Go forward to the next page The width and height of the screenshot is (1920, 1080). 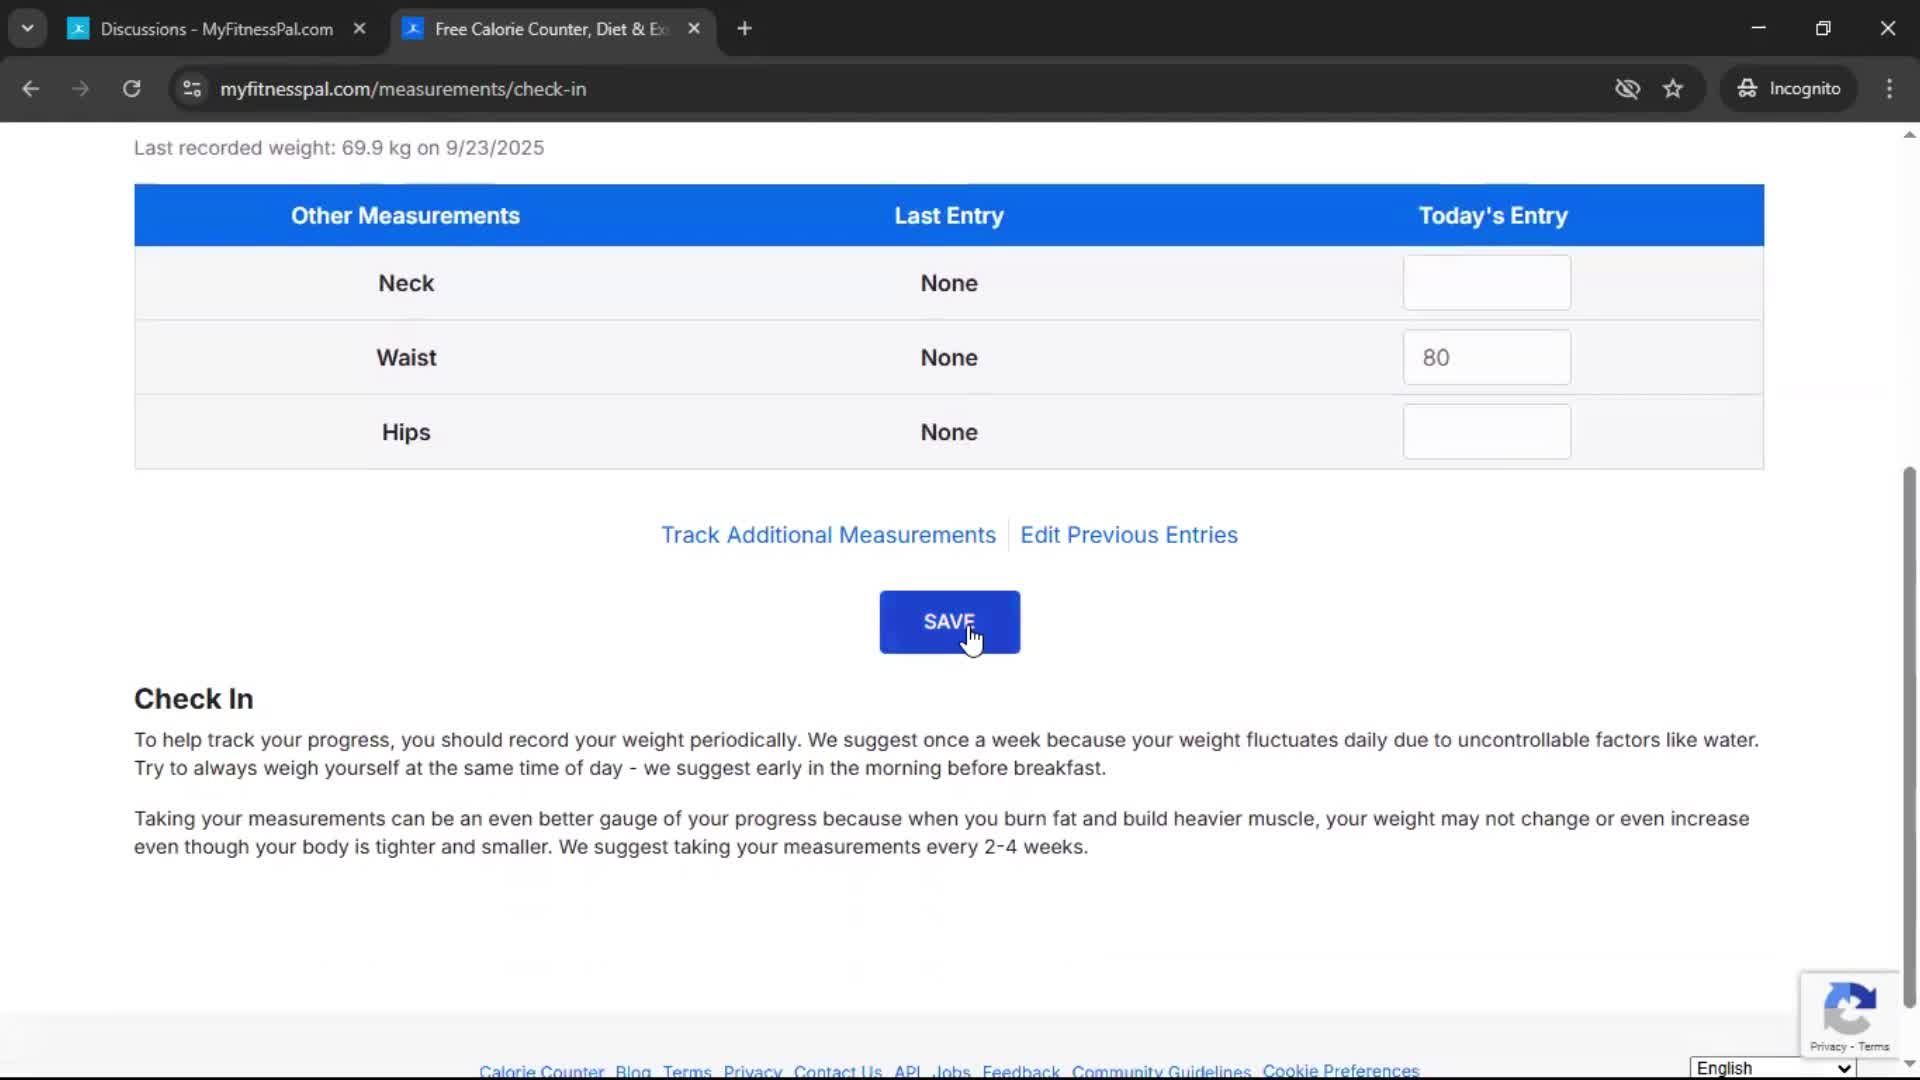[x=81, y=89]
